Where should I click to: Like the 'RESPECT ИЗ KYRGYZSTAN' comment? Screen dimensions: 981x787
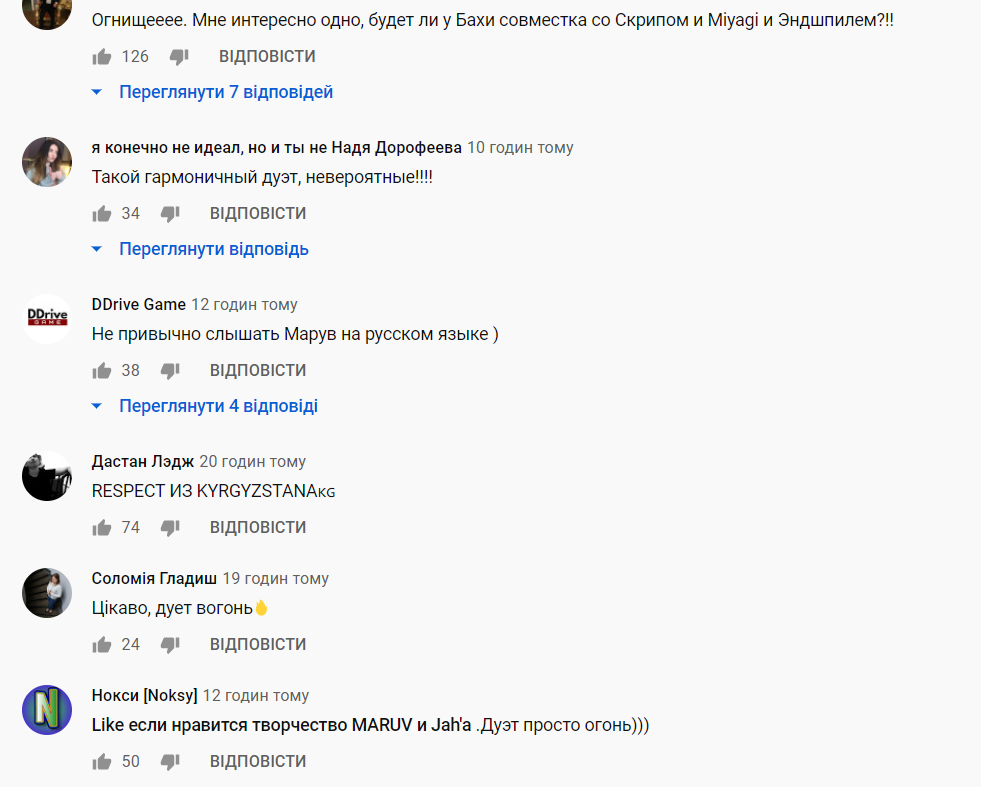(x=101, y=527)
